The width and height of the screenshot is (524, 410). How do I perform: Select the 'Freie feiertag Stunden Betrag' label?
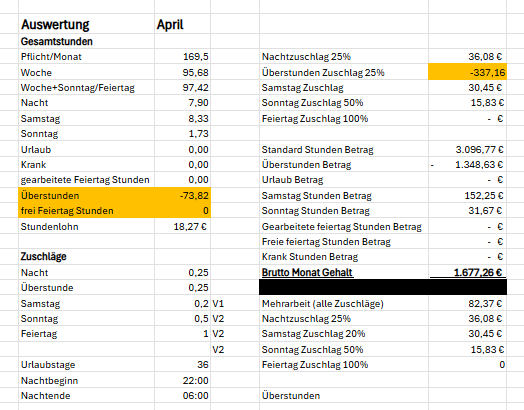point(326,242)
